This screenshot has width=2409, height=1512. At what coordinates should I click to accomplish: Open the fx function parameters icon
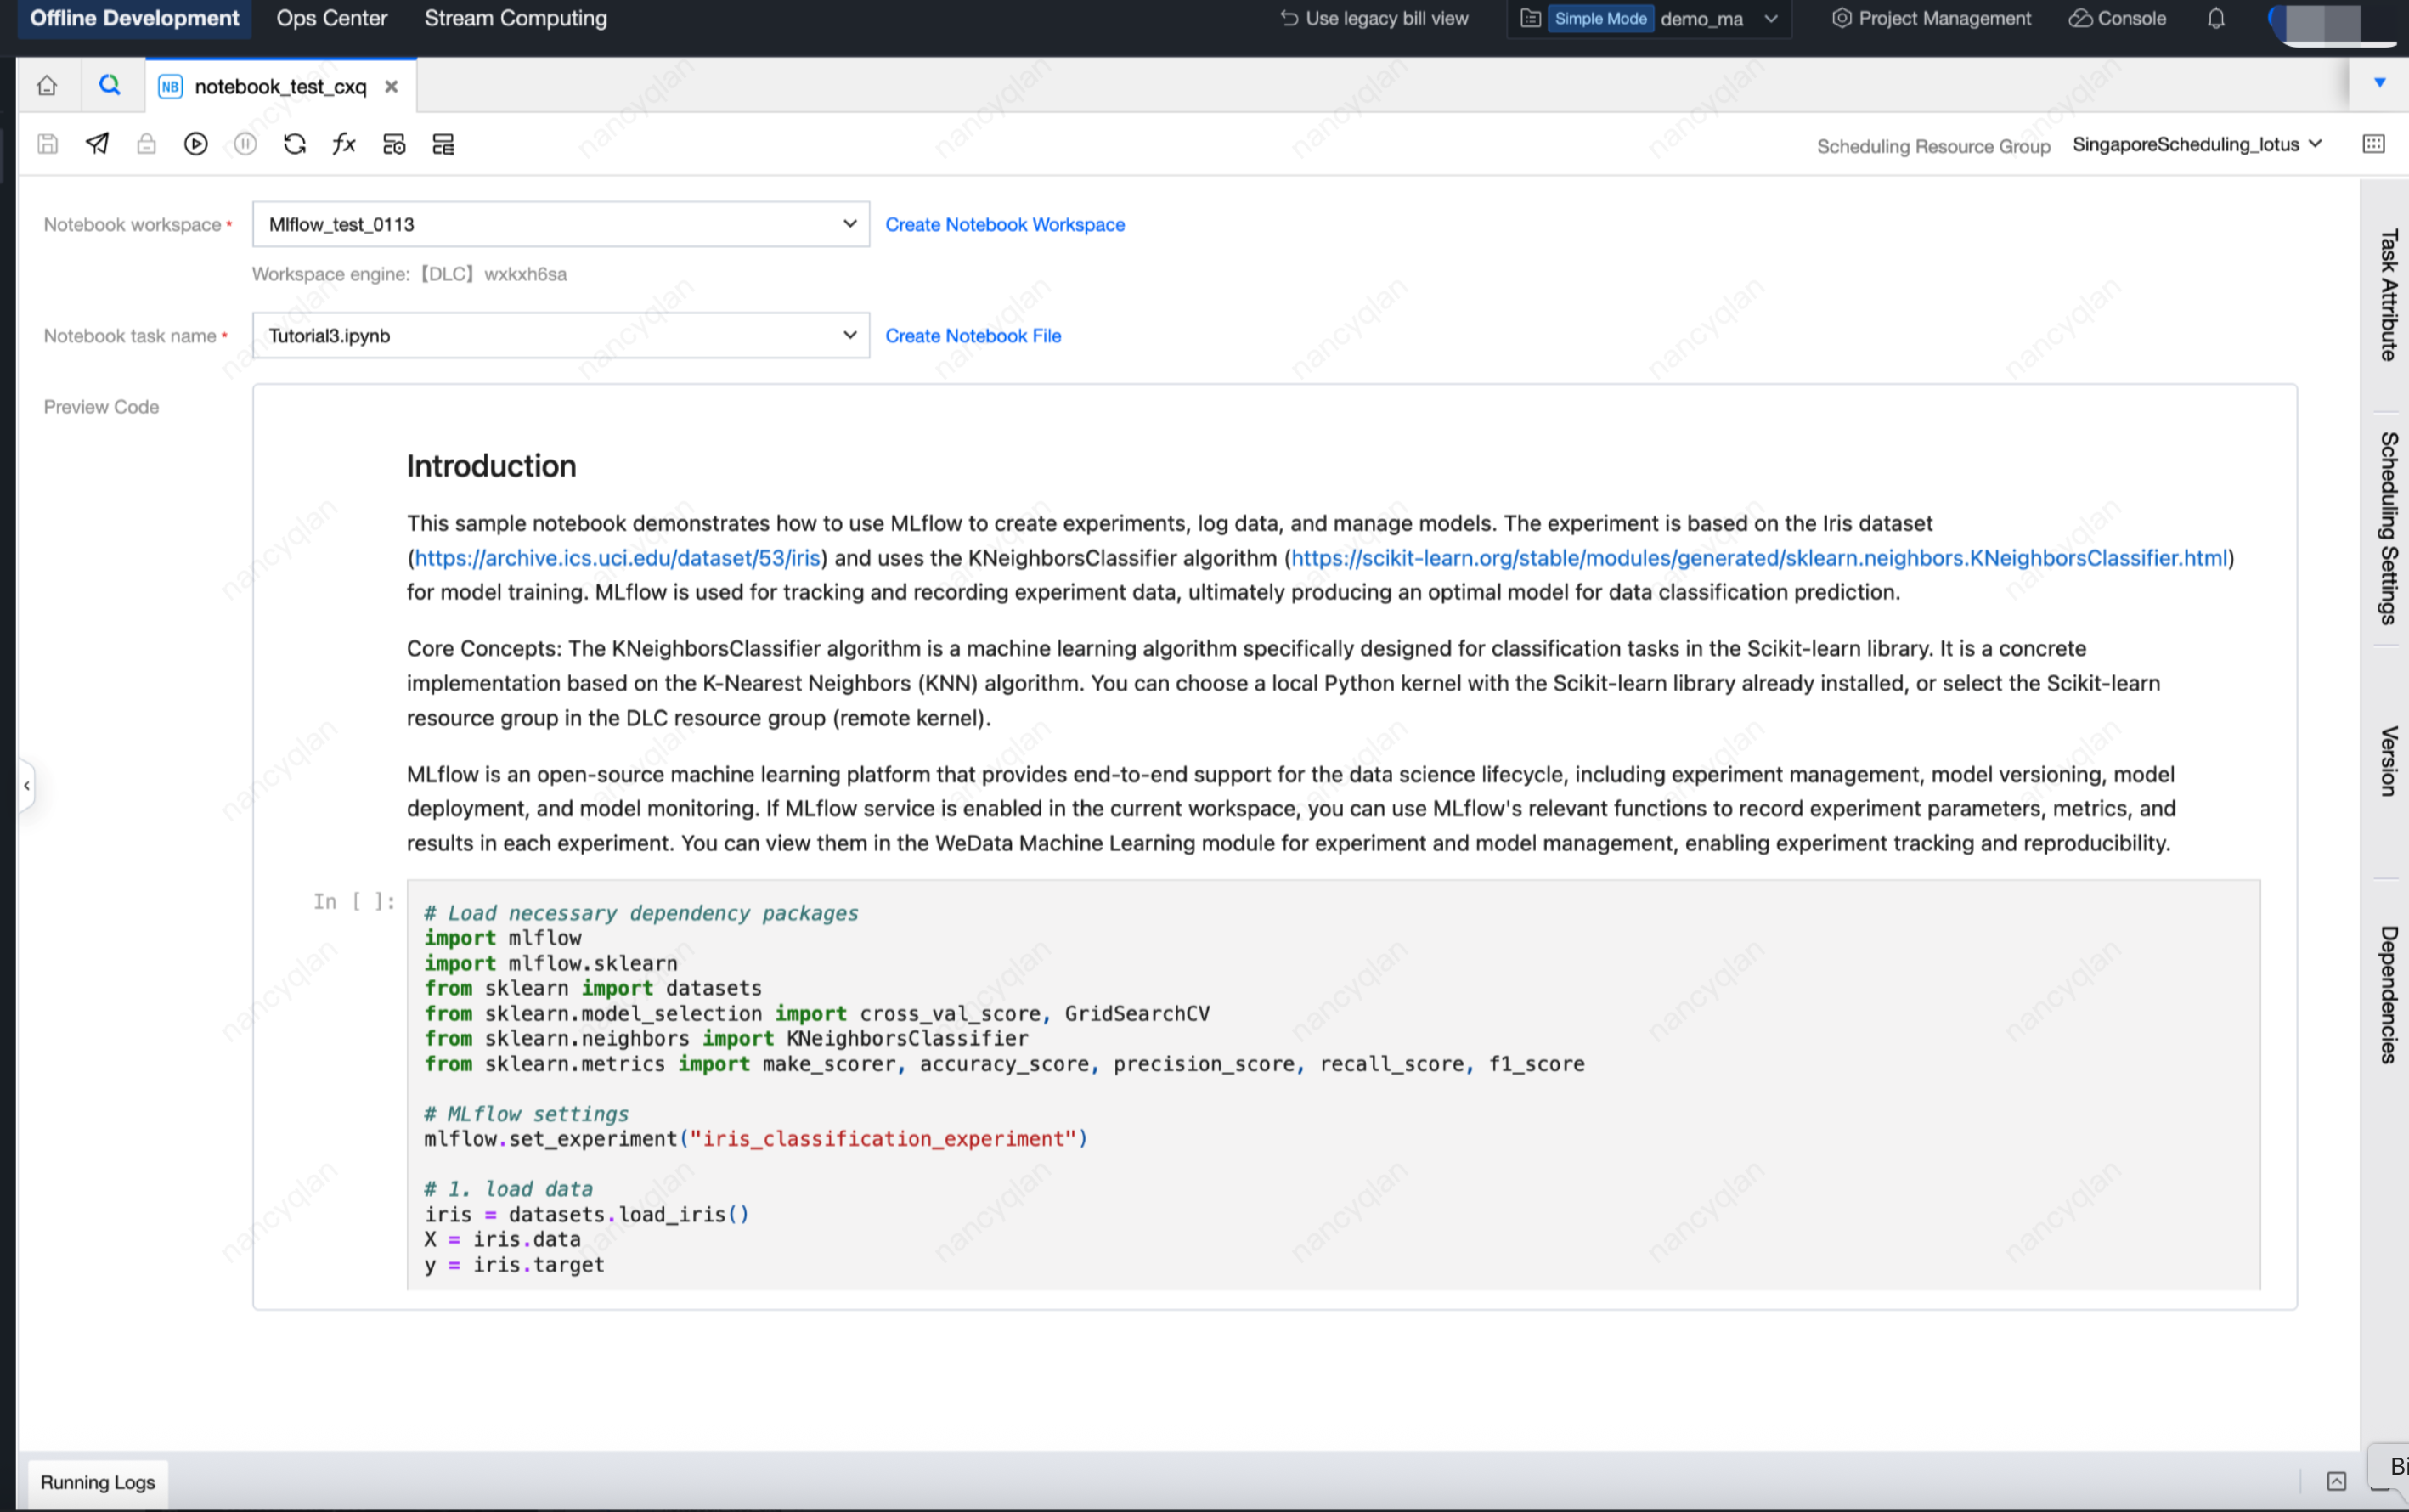[344, 144]
